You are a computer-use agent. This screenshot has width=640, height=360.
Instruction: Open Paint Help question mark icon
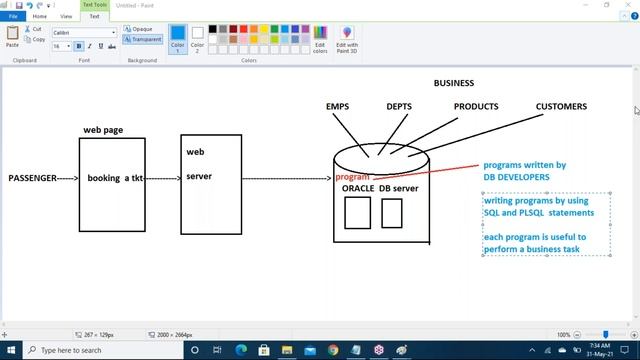tap(634, 16)
